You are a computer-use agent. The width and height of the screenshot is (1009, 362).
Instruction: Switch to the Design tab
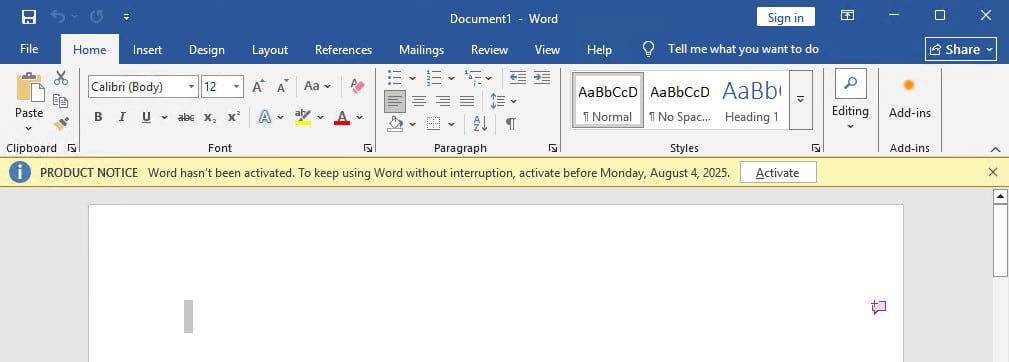click(207, 50)
